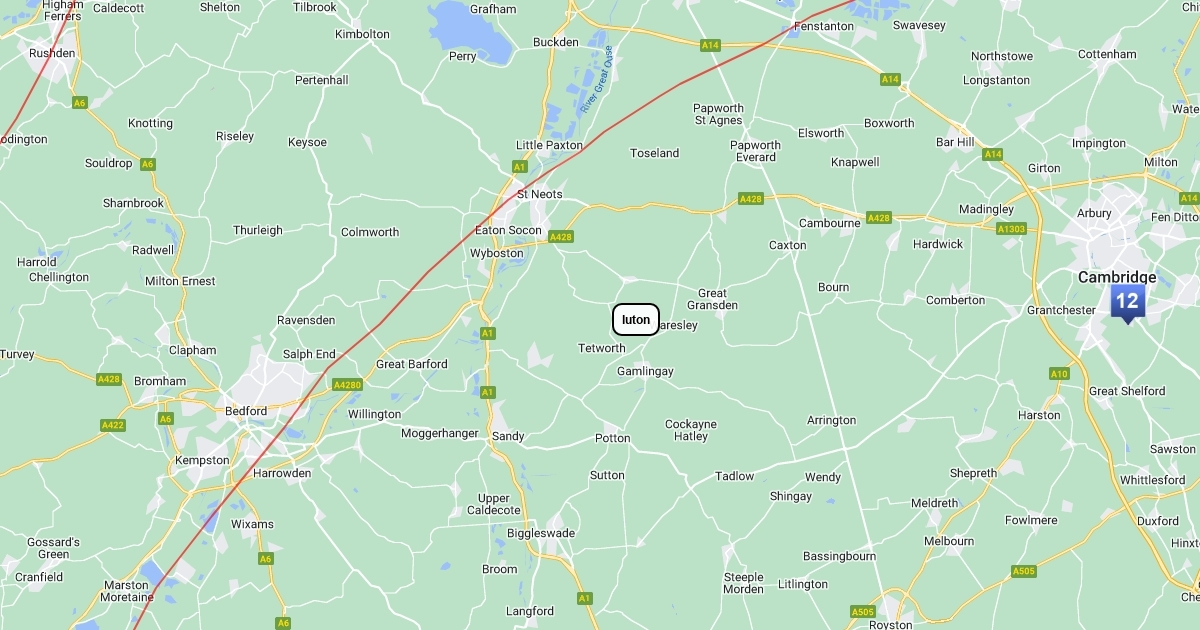Screen dimensions: 1200x630
Task: Click the A428 road shield near Cambourne
Action: pyautogui.click(x=878, y=218)
